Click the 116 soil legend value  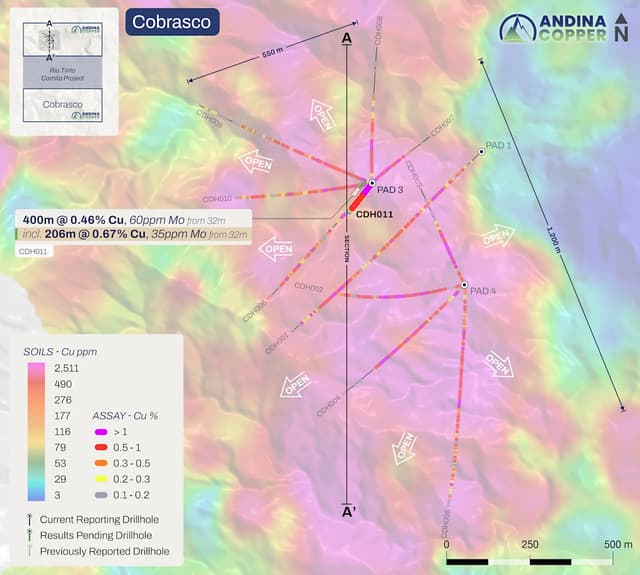62,432
